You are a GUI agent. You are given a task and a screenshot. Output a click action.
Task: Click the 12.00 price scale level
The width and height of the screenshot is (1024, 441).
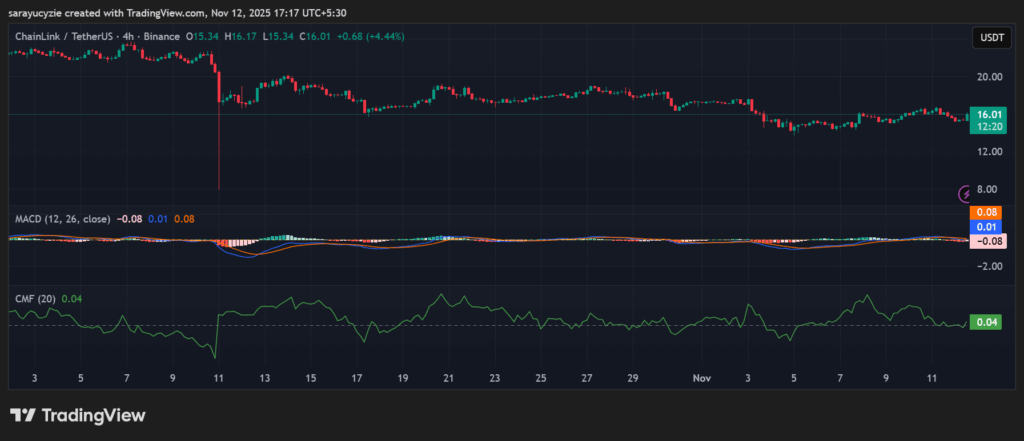click(987, 152)
